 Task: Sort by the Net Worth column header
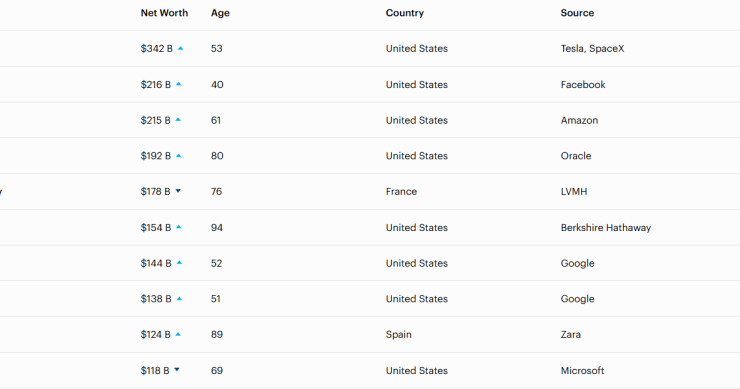click(164, 13)
